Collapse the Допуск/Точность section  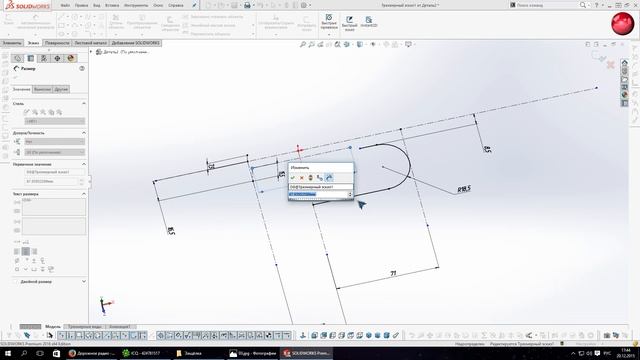tap(84, 133)
